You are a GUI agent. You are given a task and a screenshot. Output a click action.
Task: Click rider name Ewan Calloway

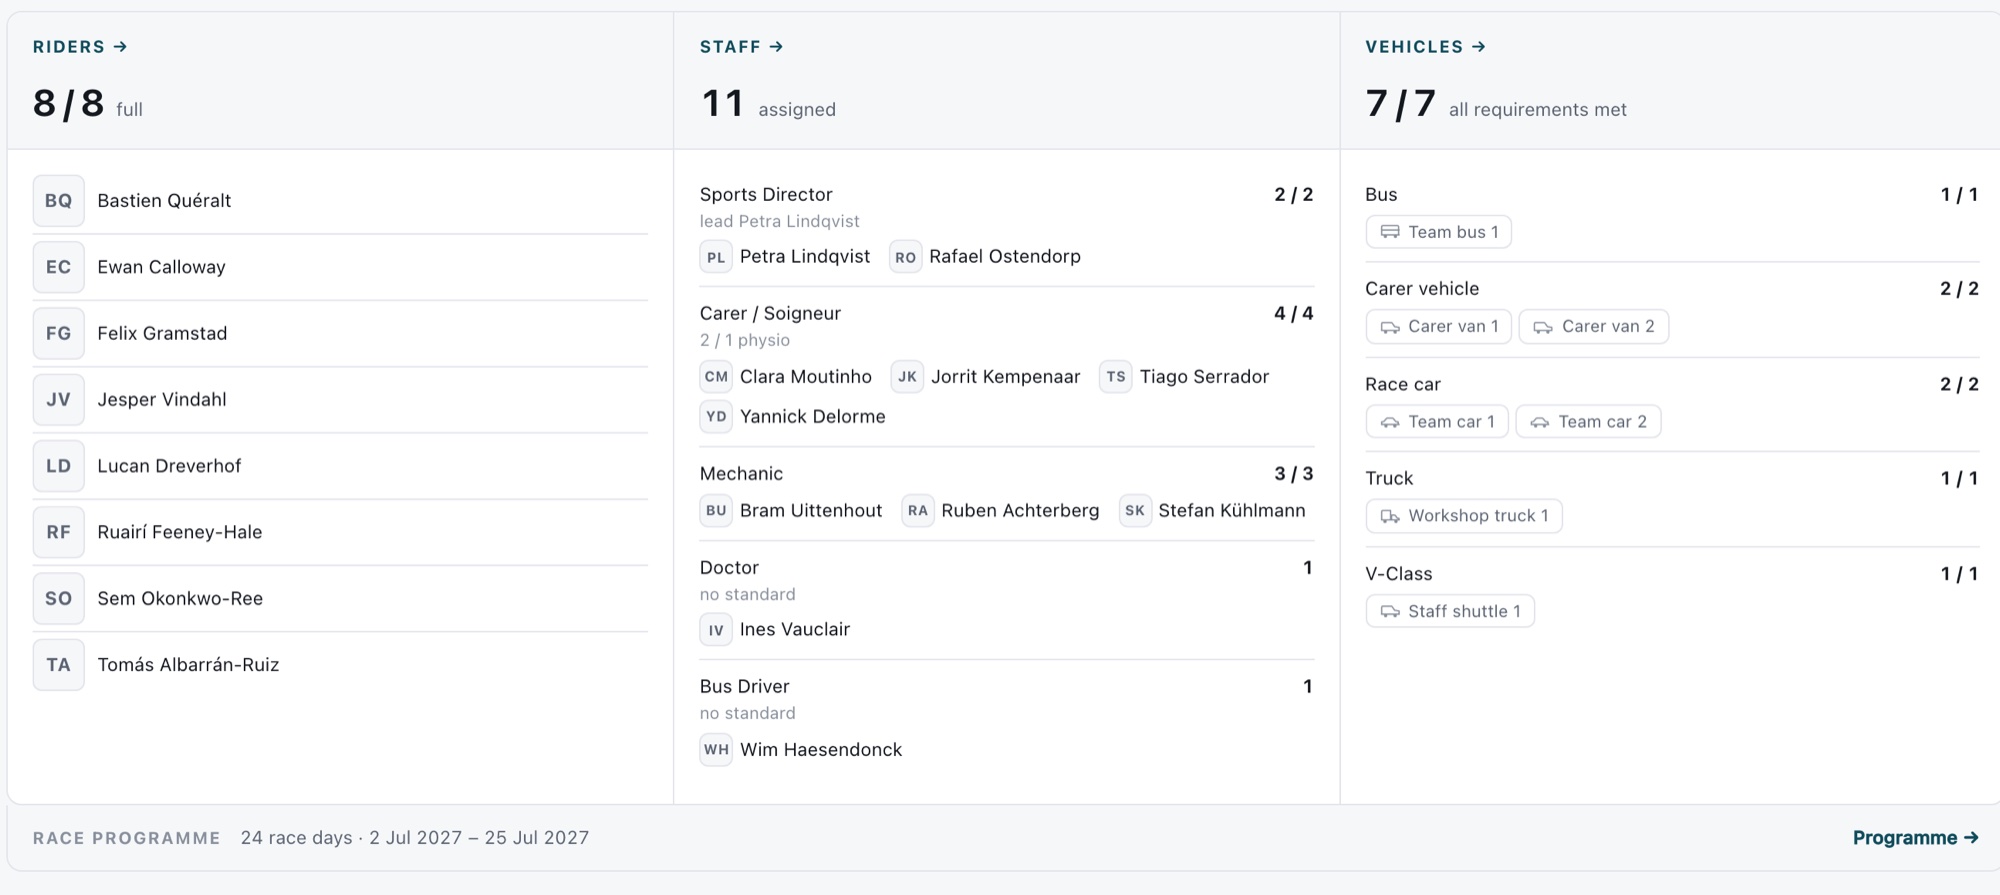(161, 267)
